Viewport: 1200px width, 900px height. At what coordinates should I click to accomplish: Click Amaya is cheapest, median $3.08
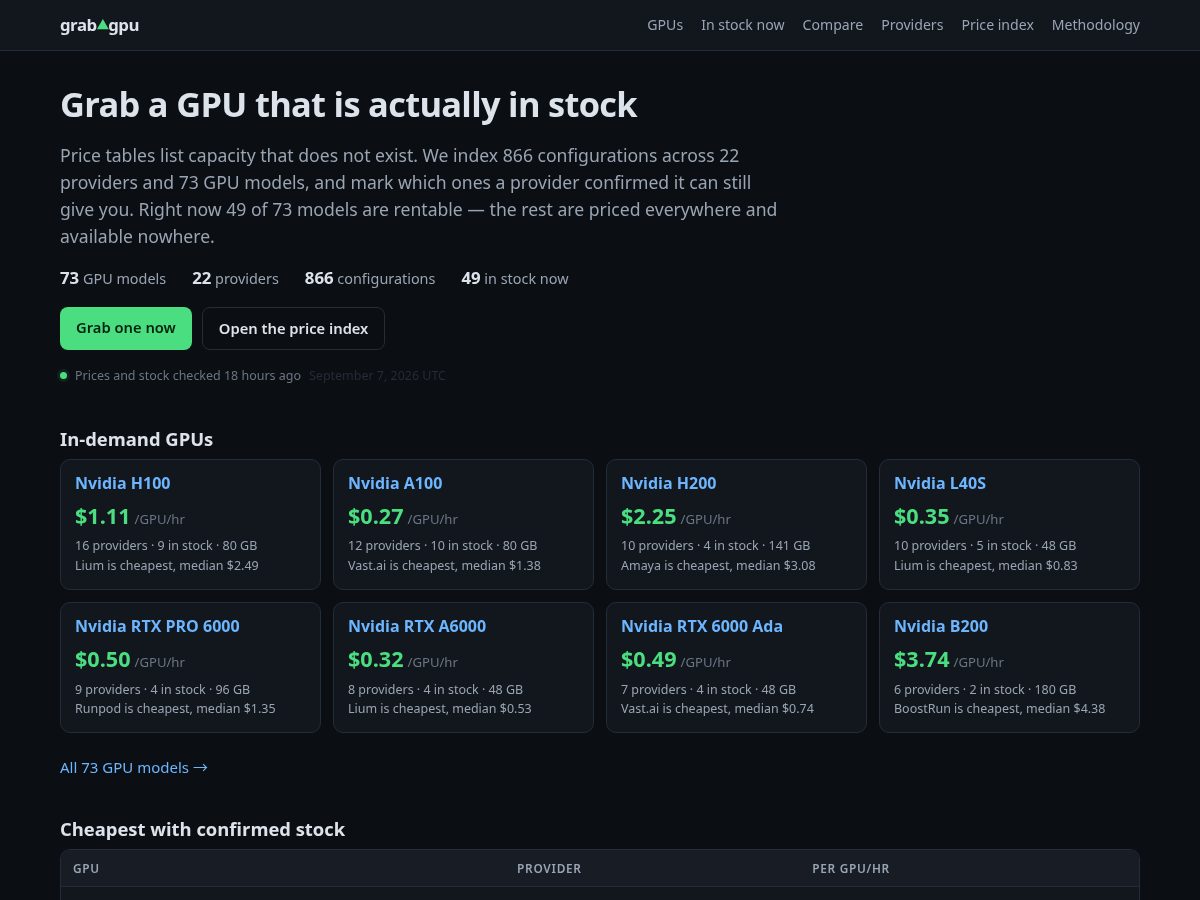(718, 565)
